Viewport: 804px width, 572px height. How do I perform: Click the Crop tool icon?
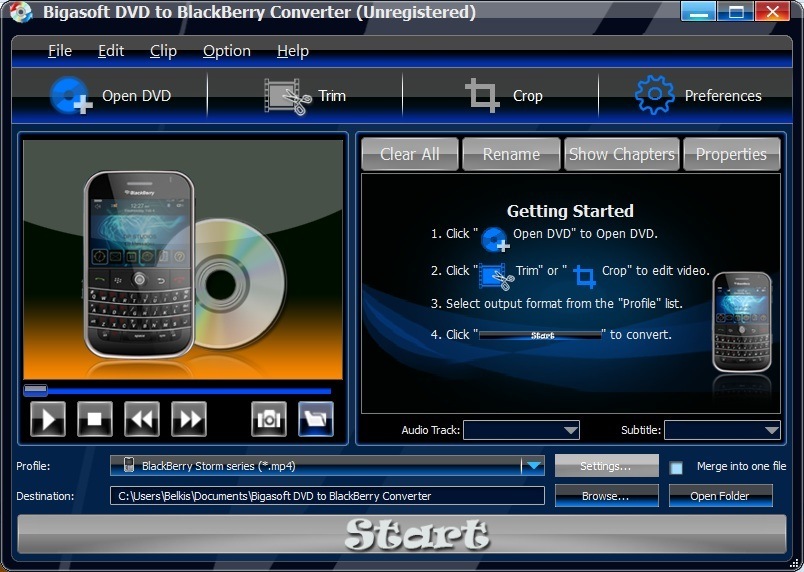(482, 95)
